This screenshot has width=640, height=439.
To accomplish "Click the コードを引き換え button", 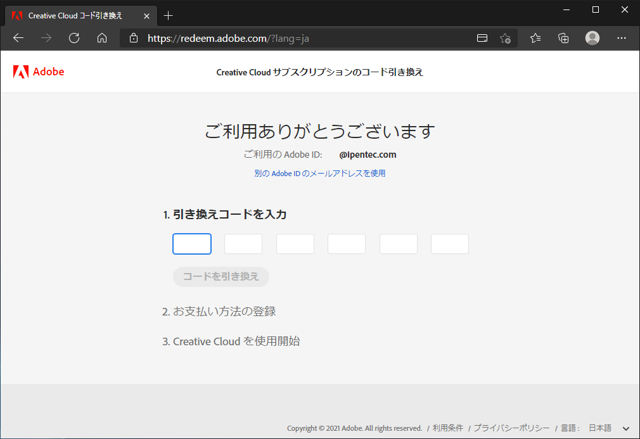I will click(x=221, y=277).
